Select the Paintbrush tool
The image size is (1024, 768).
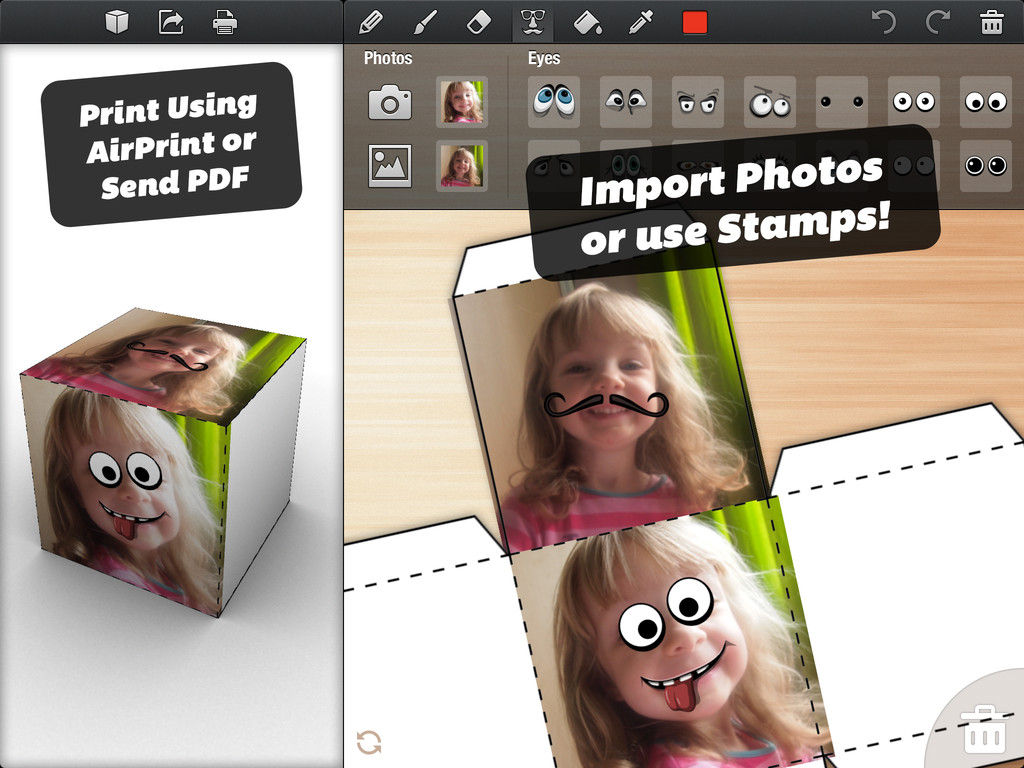(425, 22)
